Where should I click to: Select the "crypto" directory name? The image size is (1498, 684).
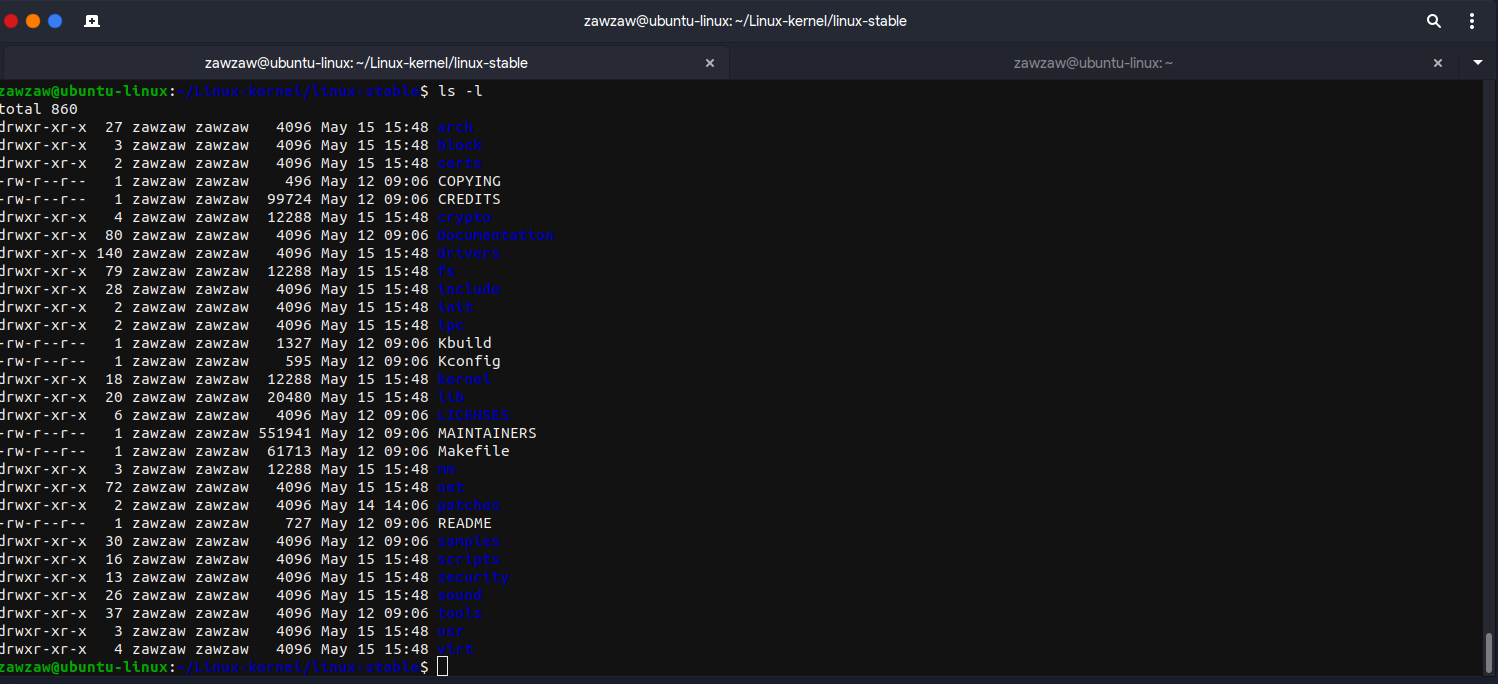point(465,217)
